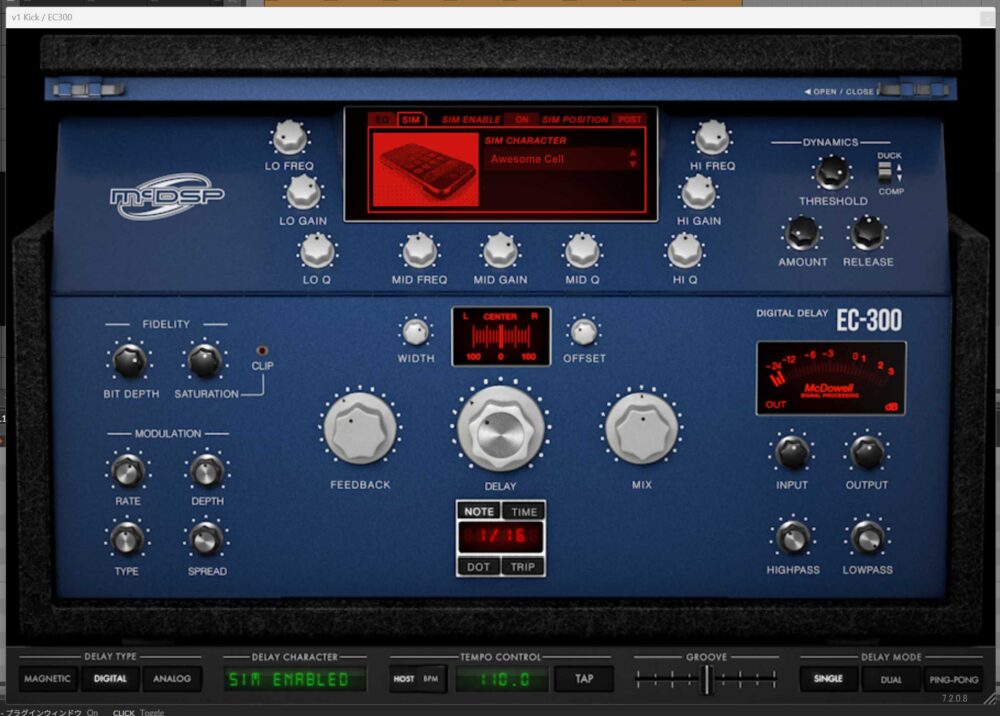This screenshot has height=716, width=1000.
Task: Select the dynamics AMOUNT knob
Action: [802, 233]
